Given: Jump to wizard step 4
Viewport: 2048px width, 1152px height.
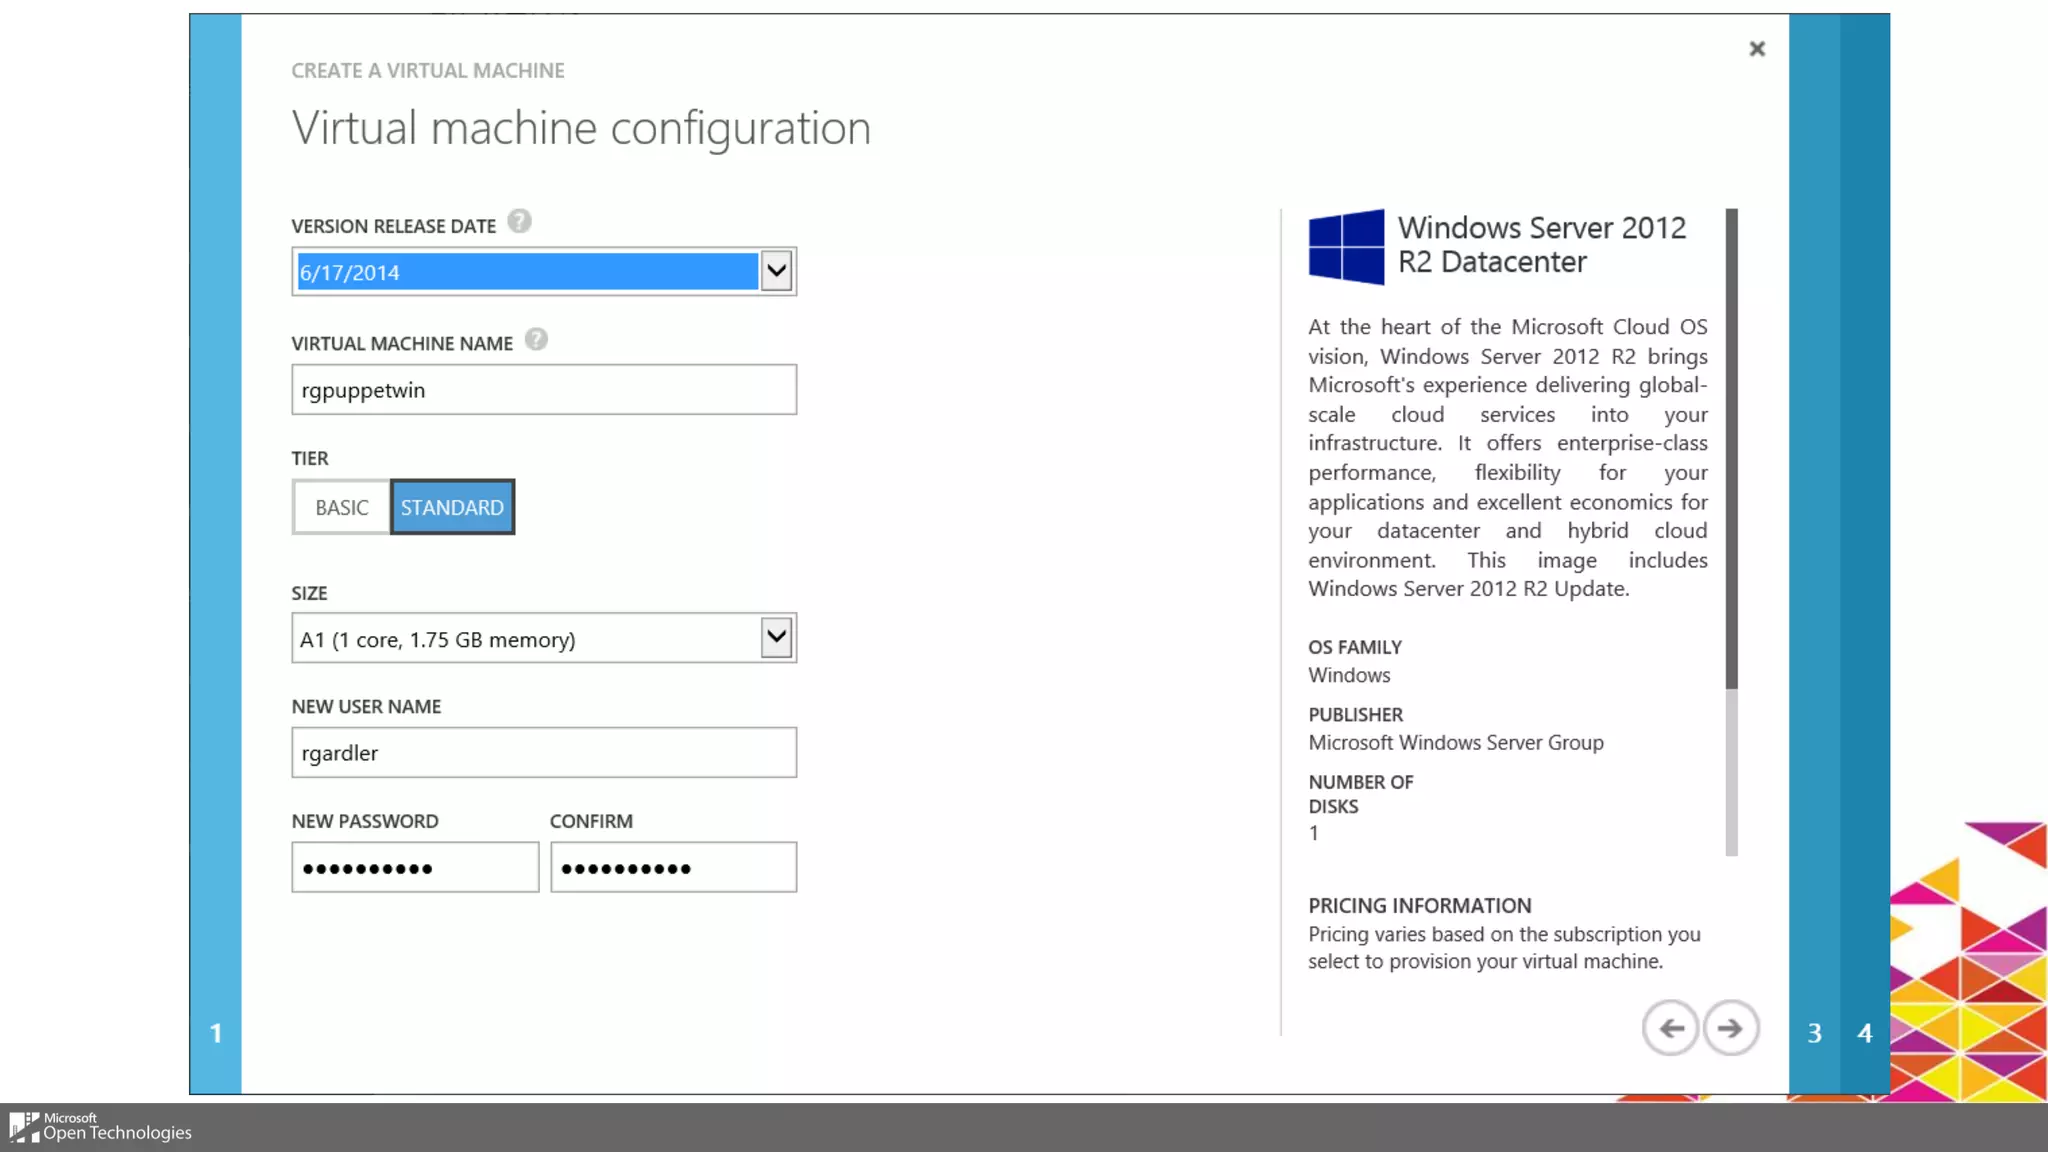Looking at the screenshot, I should click(1864, 1033).
